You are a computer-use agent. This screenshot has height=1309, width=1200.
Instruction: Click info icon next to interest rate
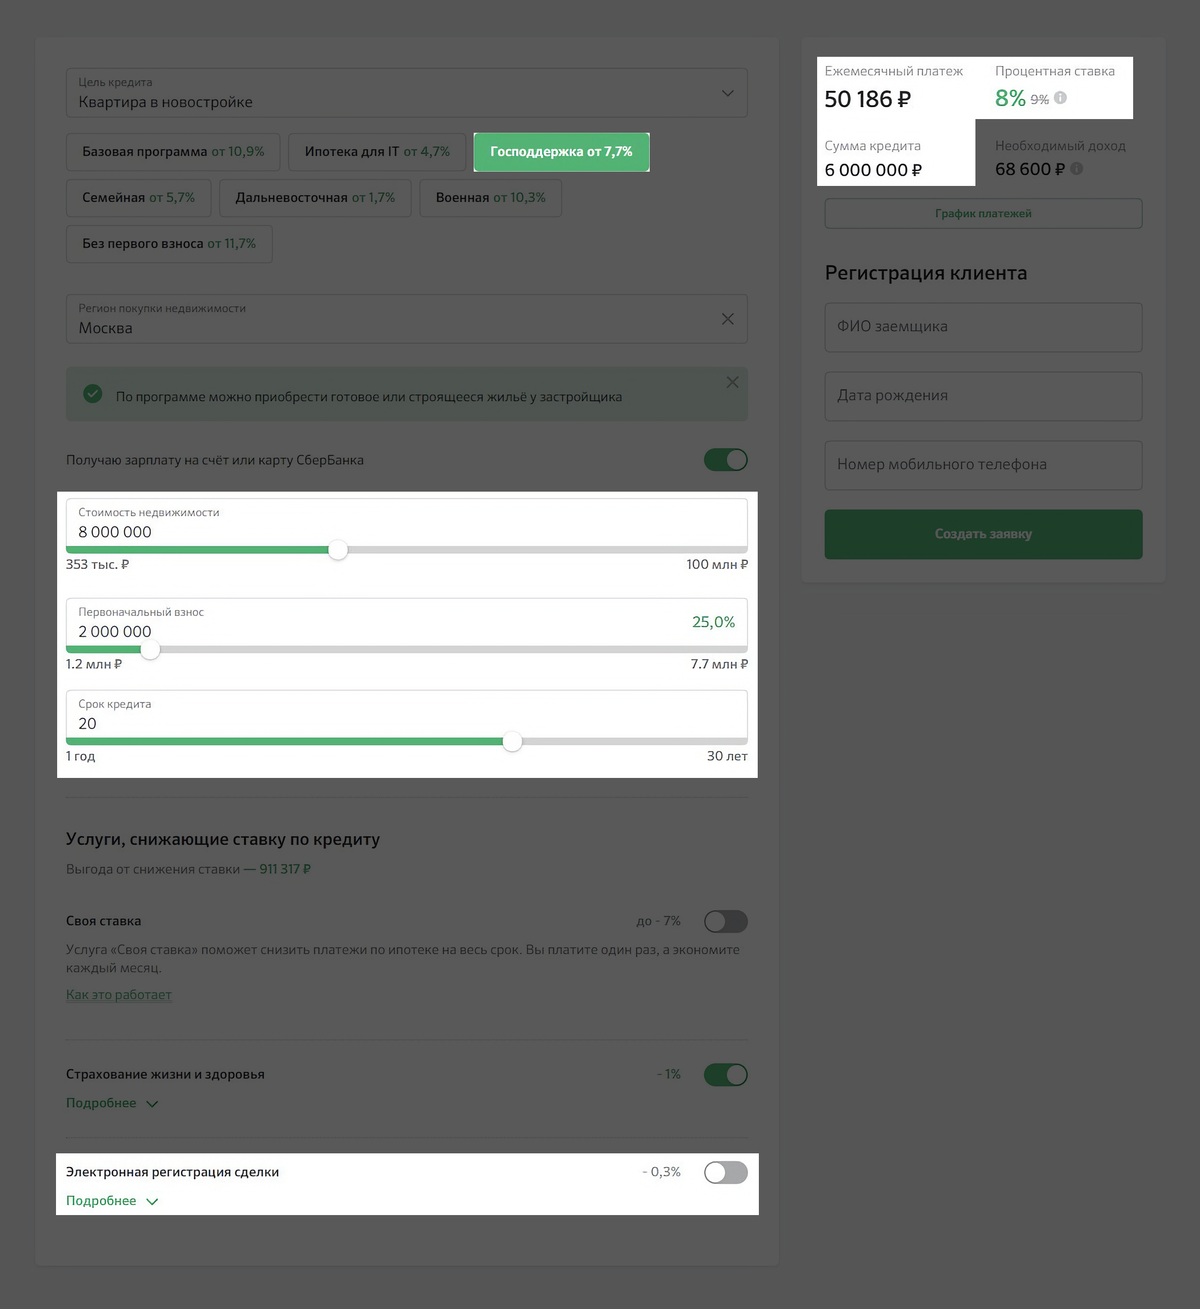1060,98
